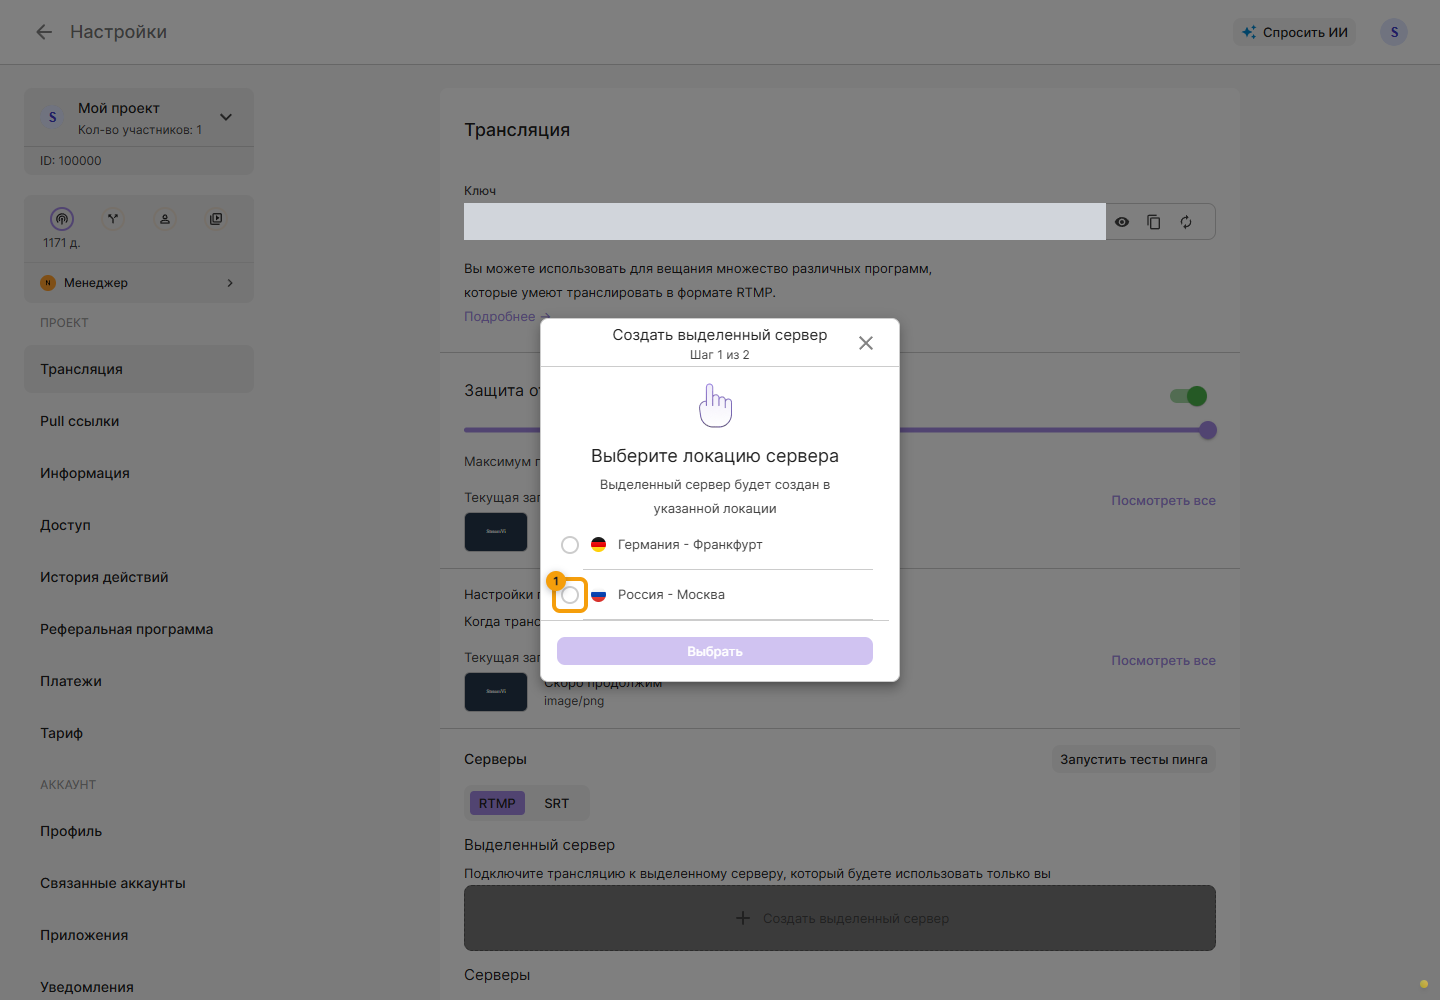1440x1000 pixels.
Task: Select the broadcast antenna icon
Action: click(x=62, y=219)
